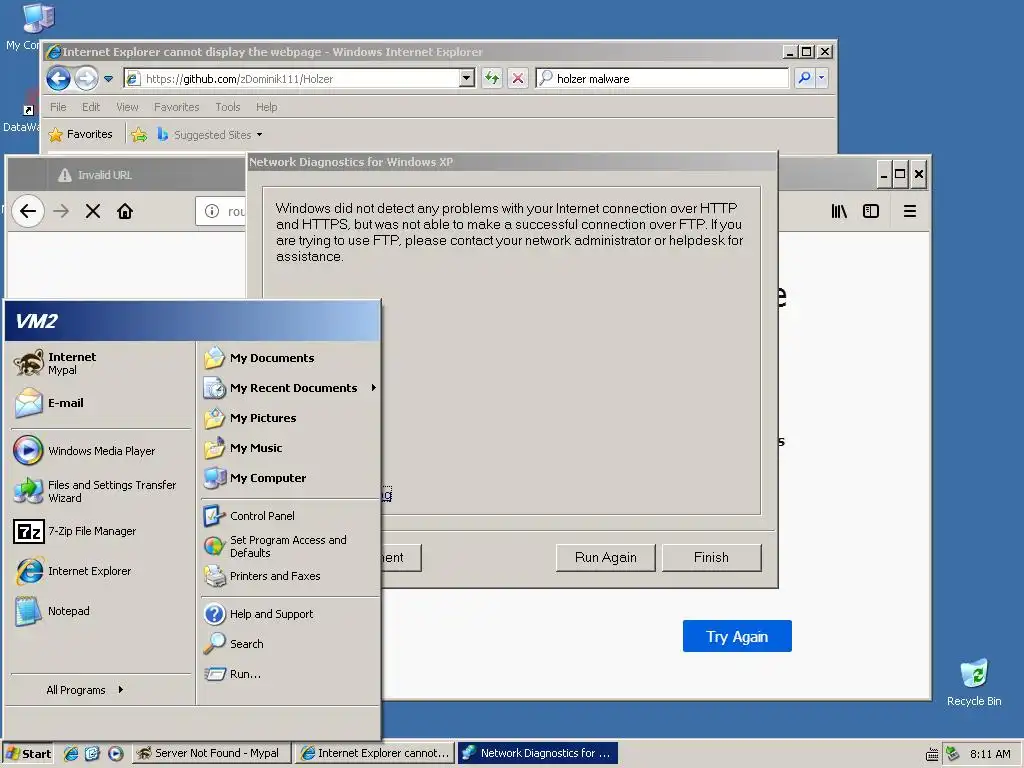Click keyboard tray icon
1024x768 pixels.
tap(932, 754)
